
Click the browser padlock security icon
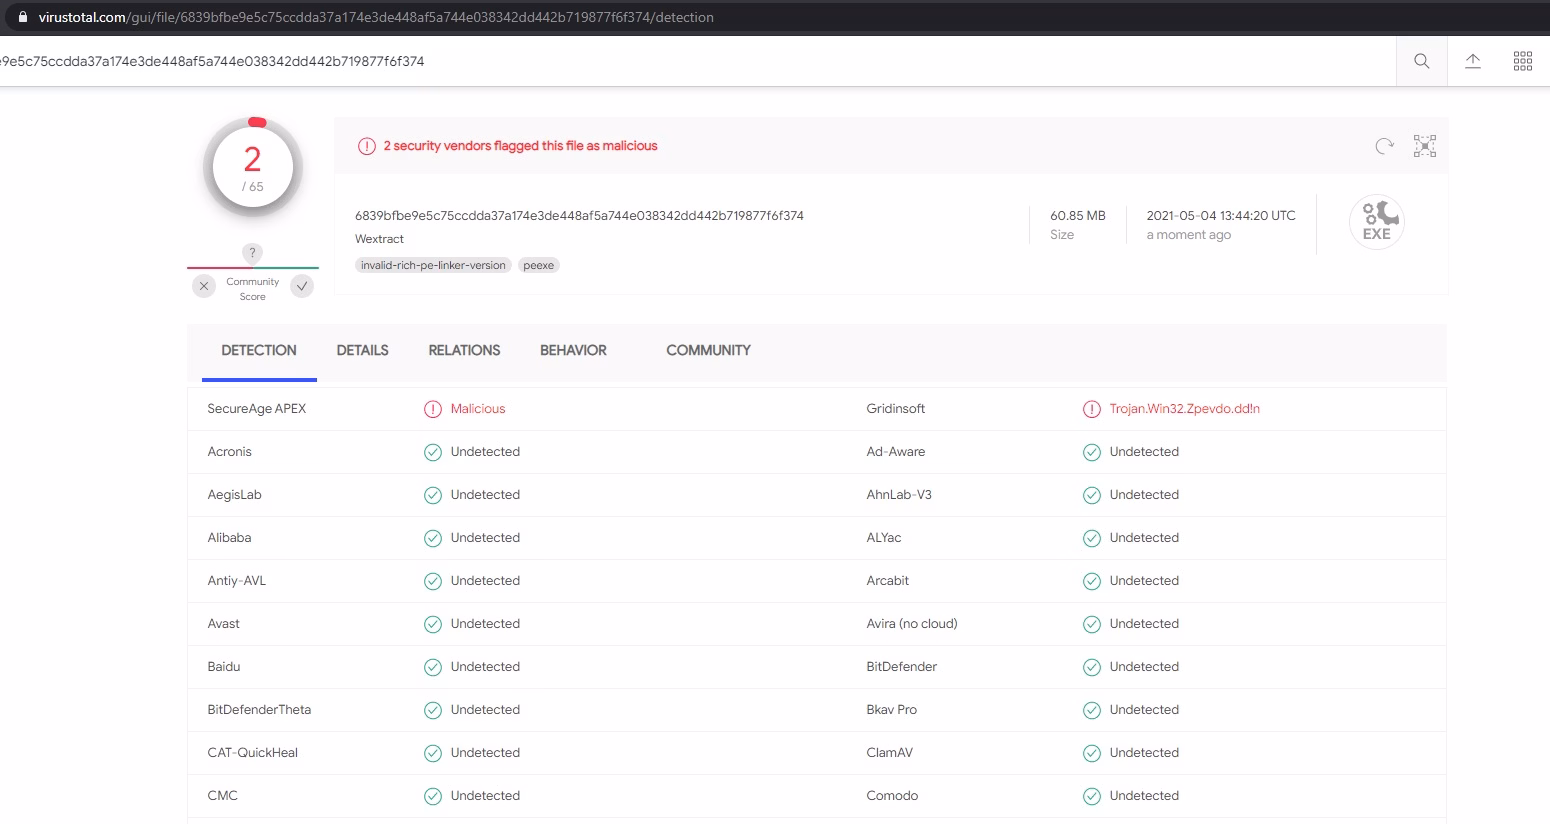(x=23, y=17)
